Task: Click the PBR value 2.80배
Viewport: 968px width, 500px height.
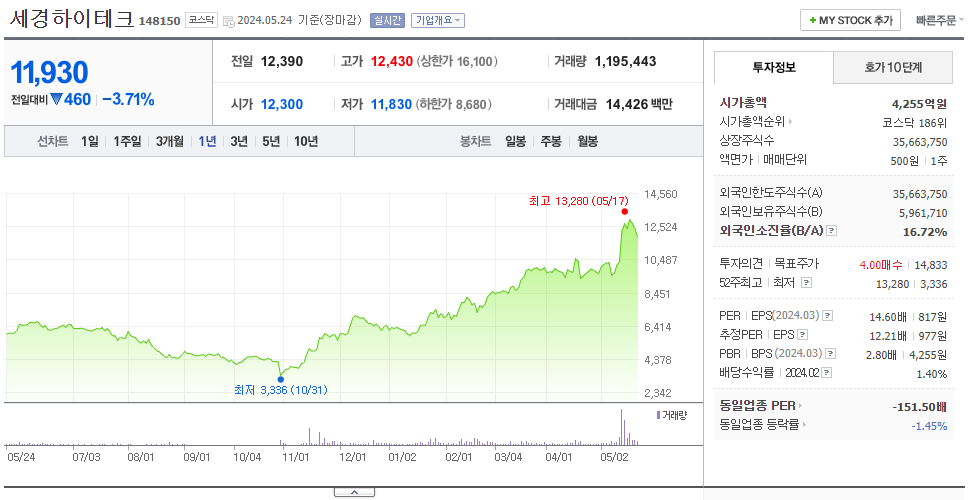Action: pos(882,355)
